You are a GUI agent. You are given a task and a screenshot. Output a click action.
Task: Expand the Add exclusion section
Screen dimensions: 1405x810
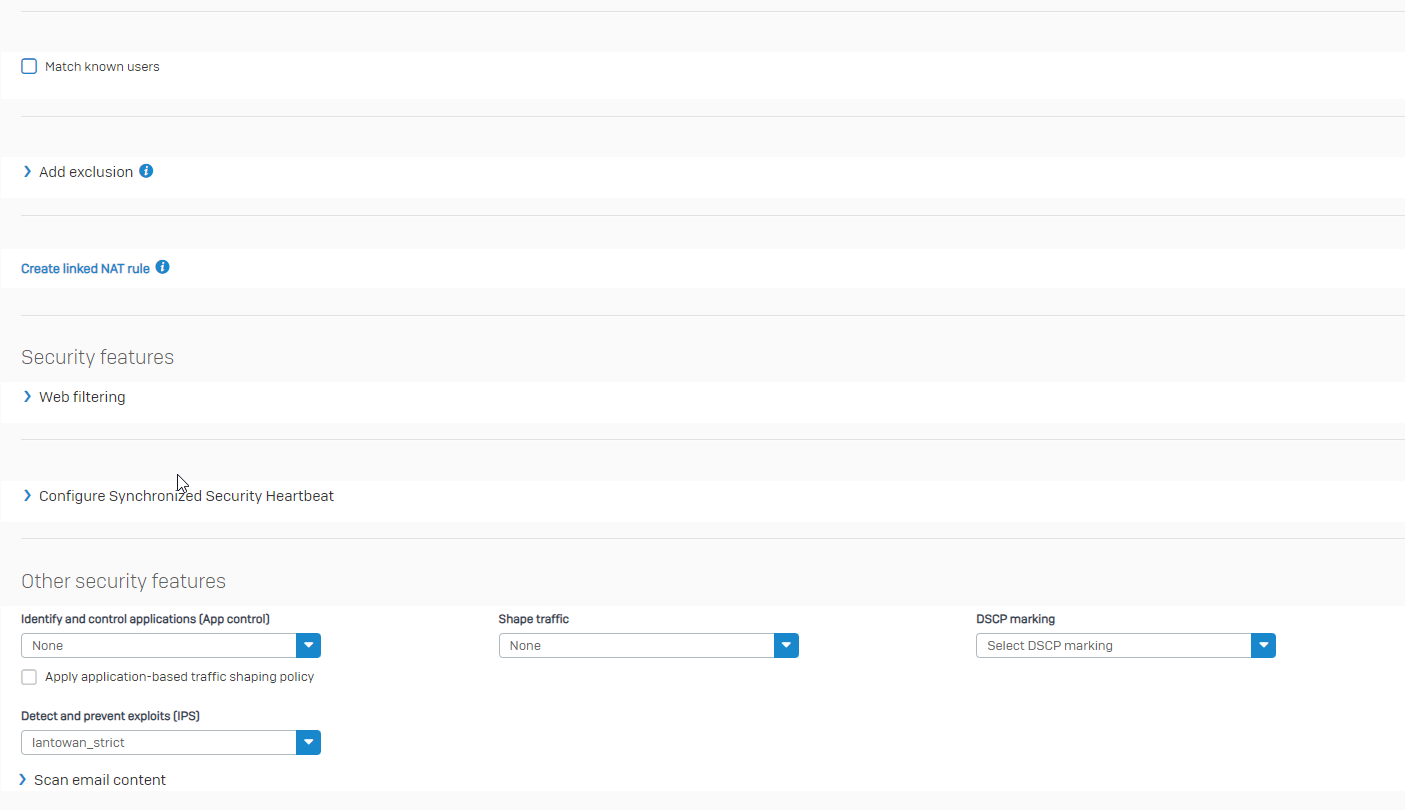tap(86, 172)
